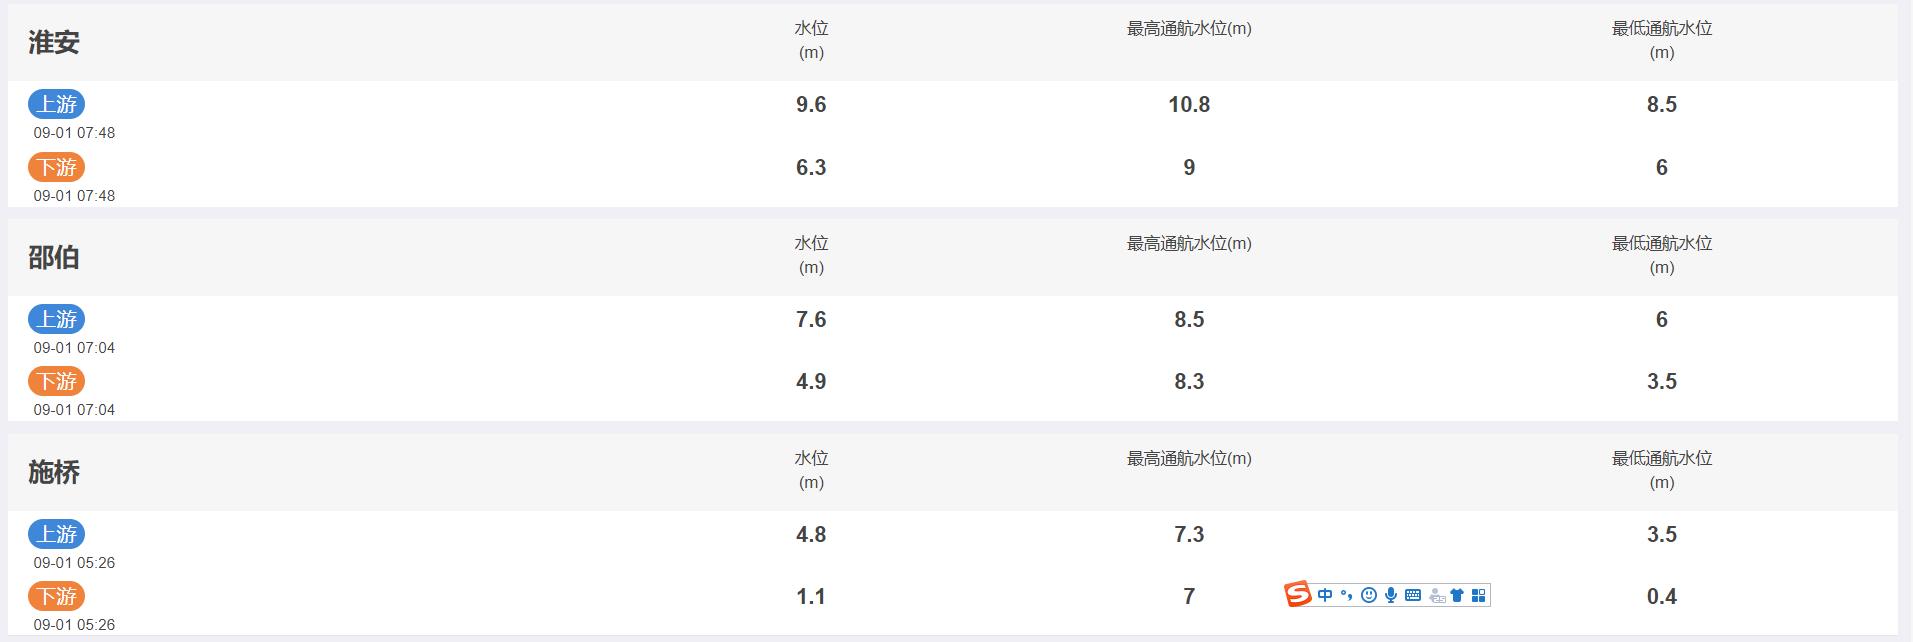This screenshot has width=1913, height=642.
Task: Select the 邵伯 section heading
Action: pyautogui.click(x=54, y=257)
